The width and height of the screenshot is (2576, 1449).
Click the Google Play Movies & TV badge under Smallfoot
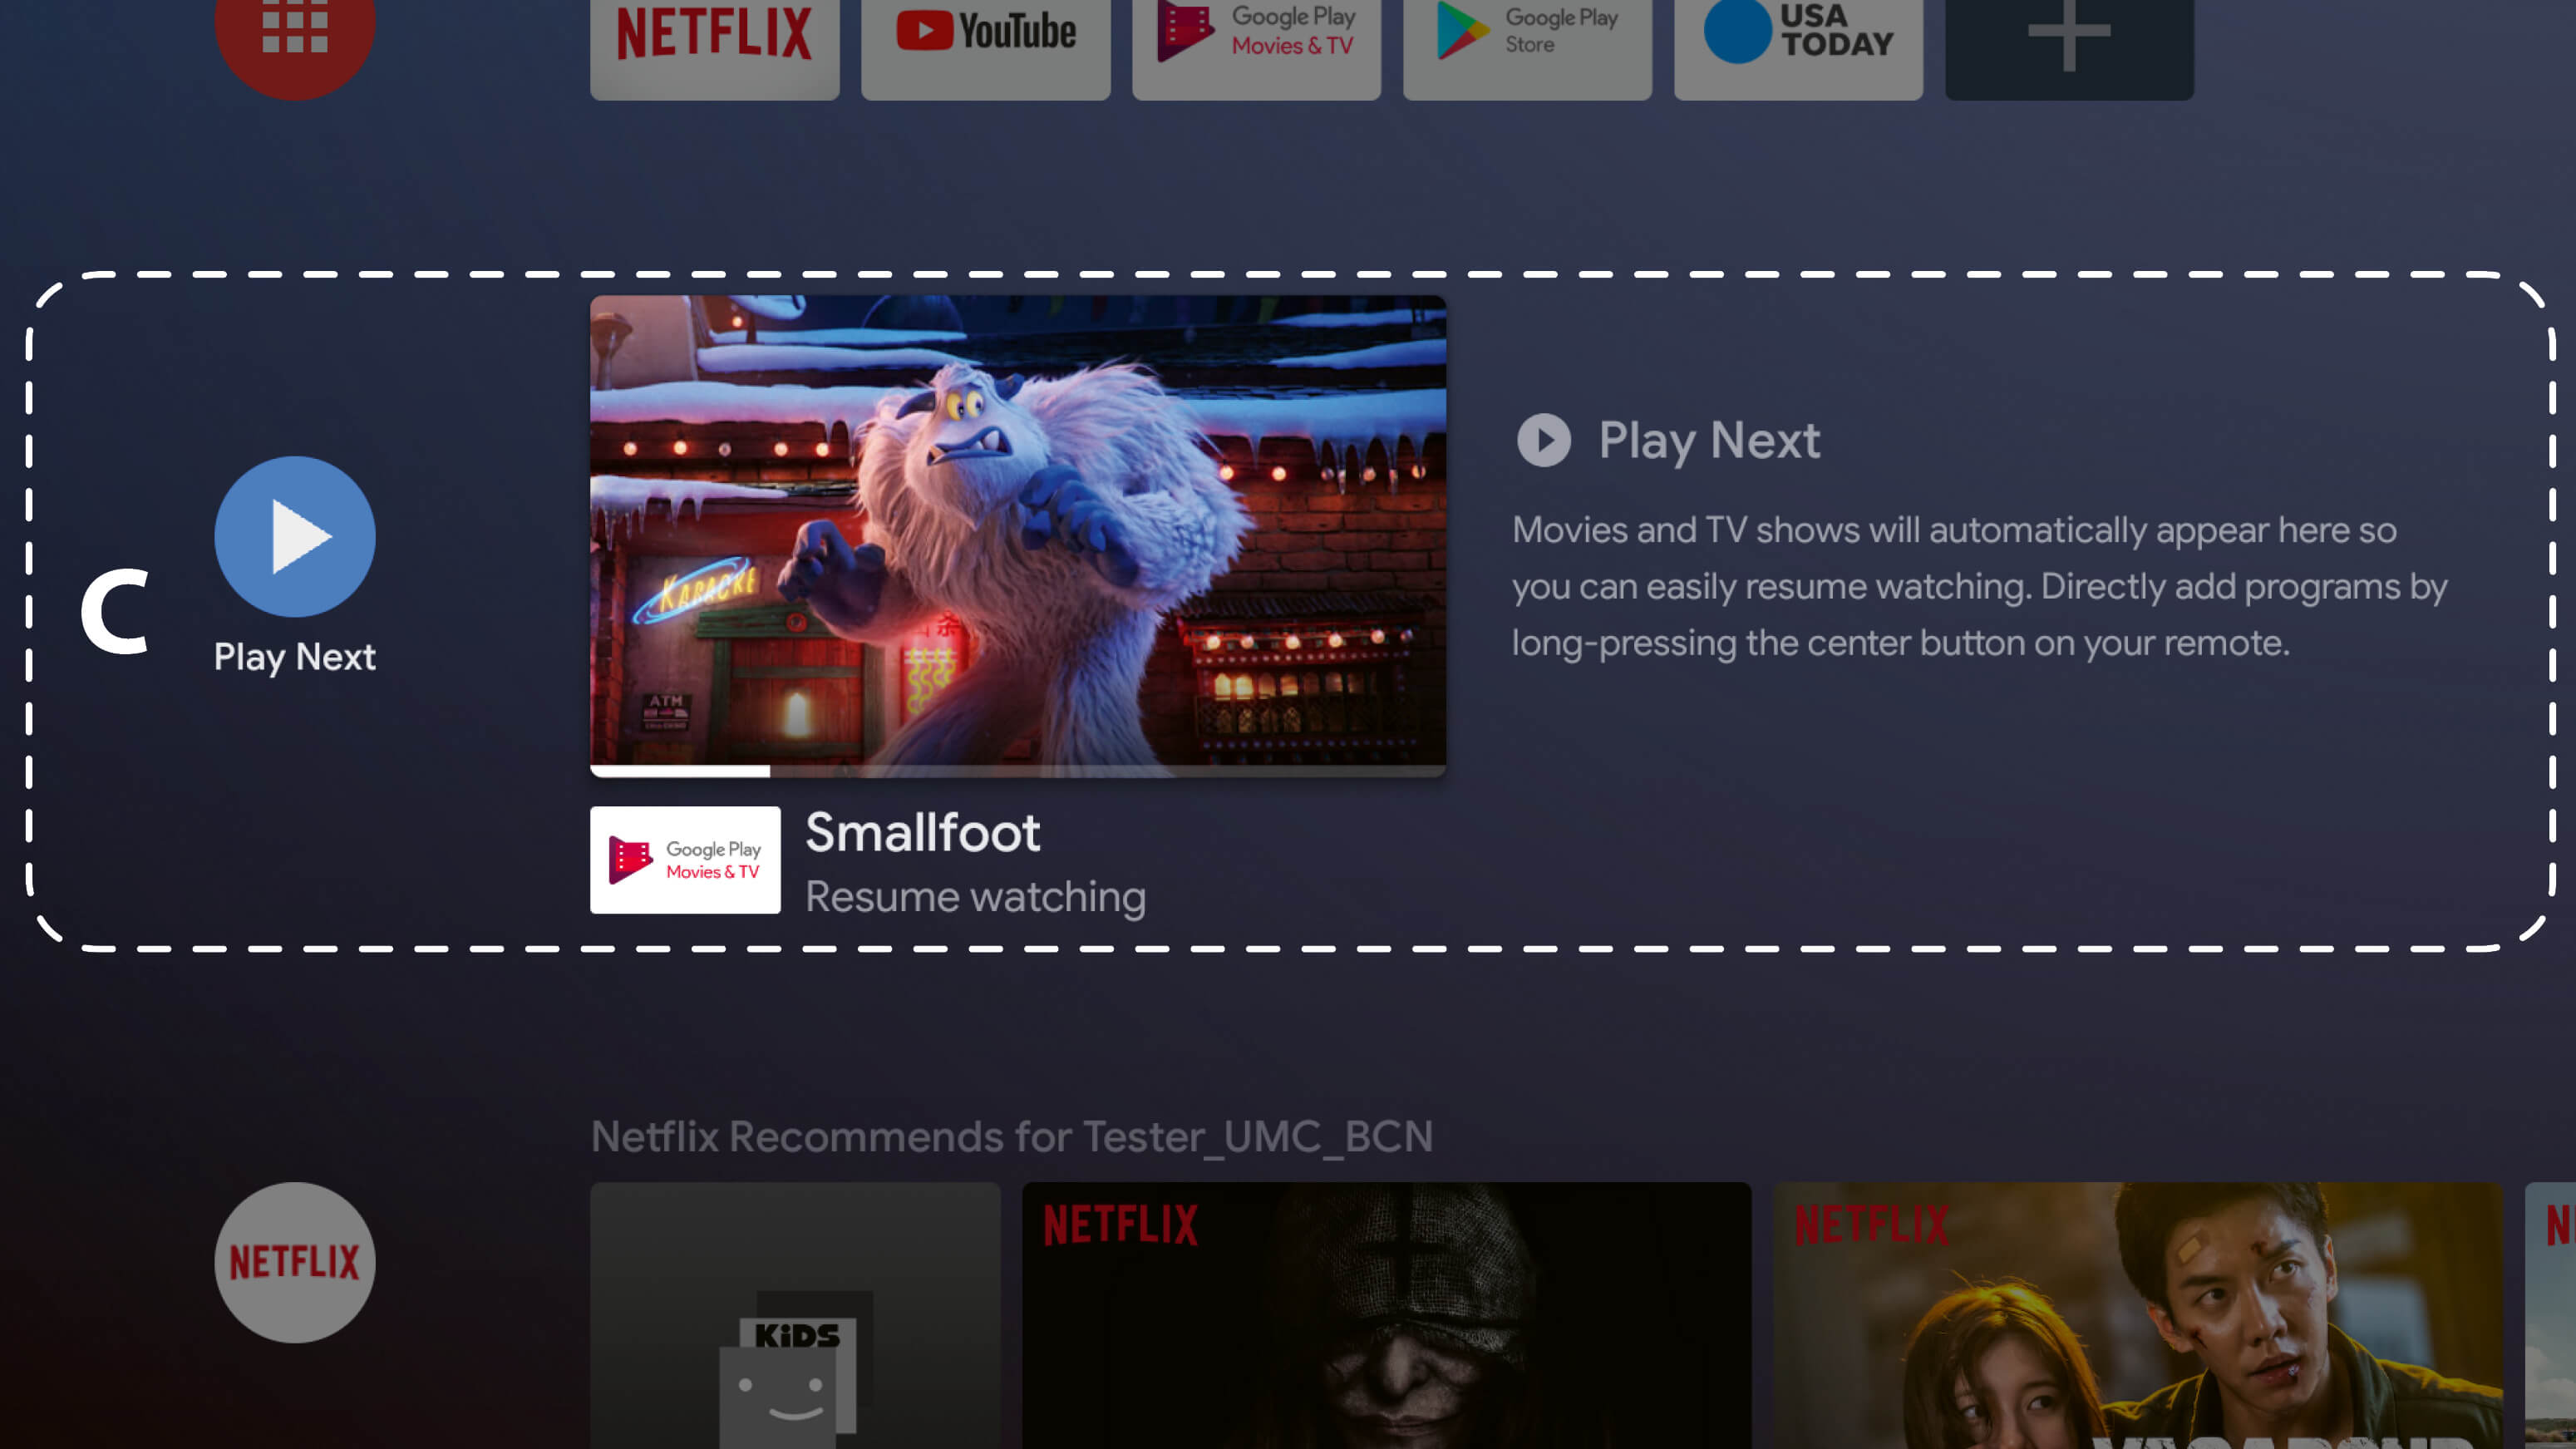tap(685, 860)
